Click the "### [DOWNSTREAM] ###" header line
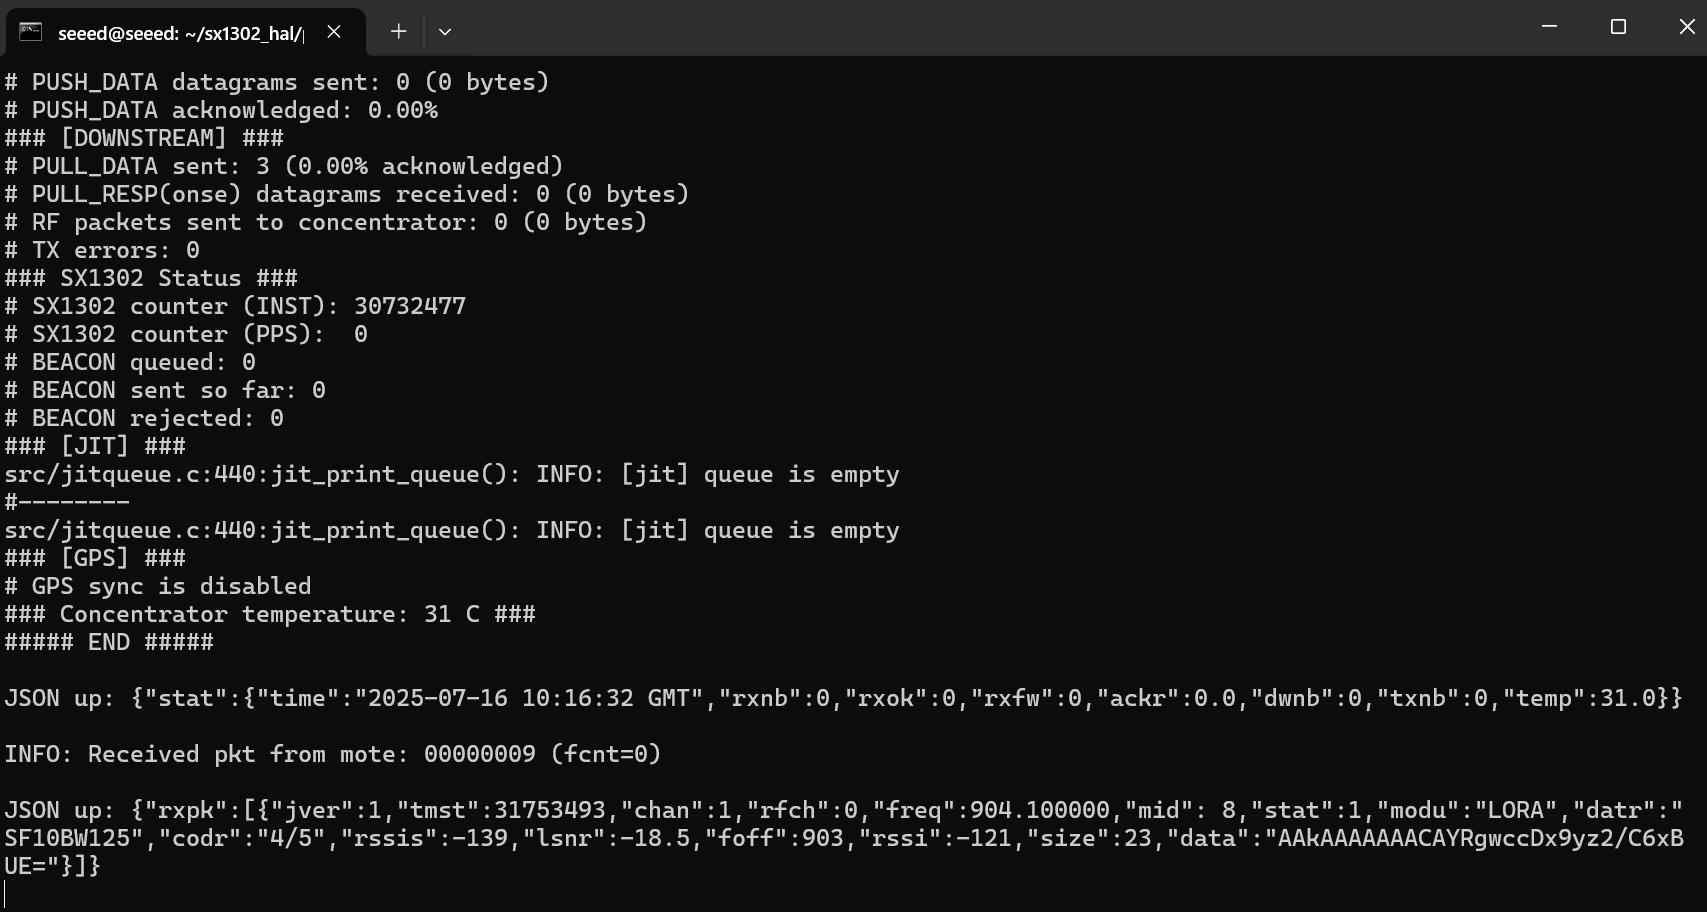This screenshot has width=1707, height=912. (x=144, y=138)
